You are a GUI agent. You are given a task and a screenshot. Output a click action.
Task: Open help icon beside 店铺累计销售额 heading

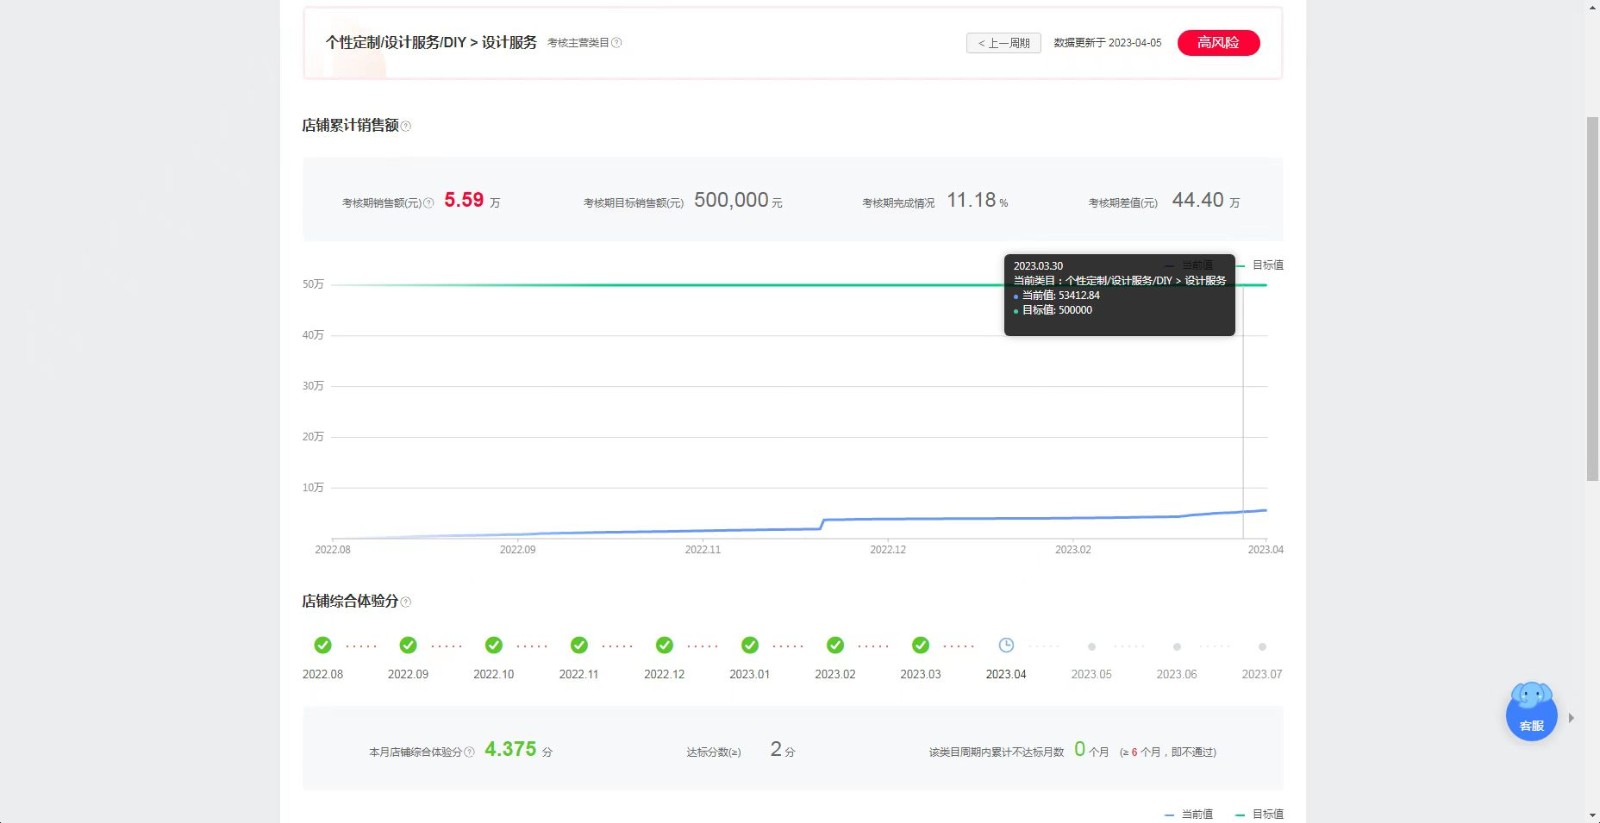click(405, 126)
